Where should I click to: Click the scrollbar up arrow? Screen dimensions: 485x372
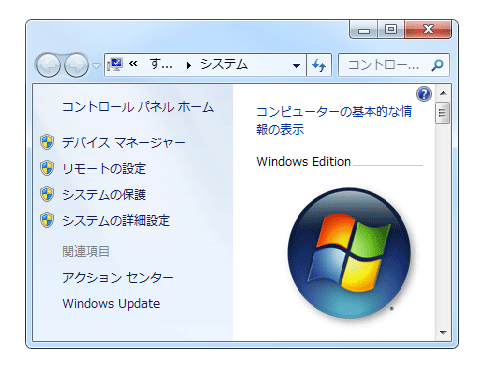(443, 93)
